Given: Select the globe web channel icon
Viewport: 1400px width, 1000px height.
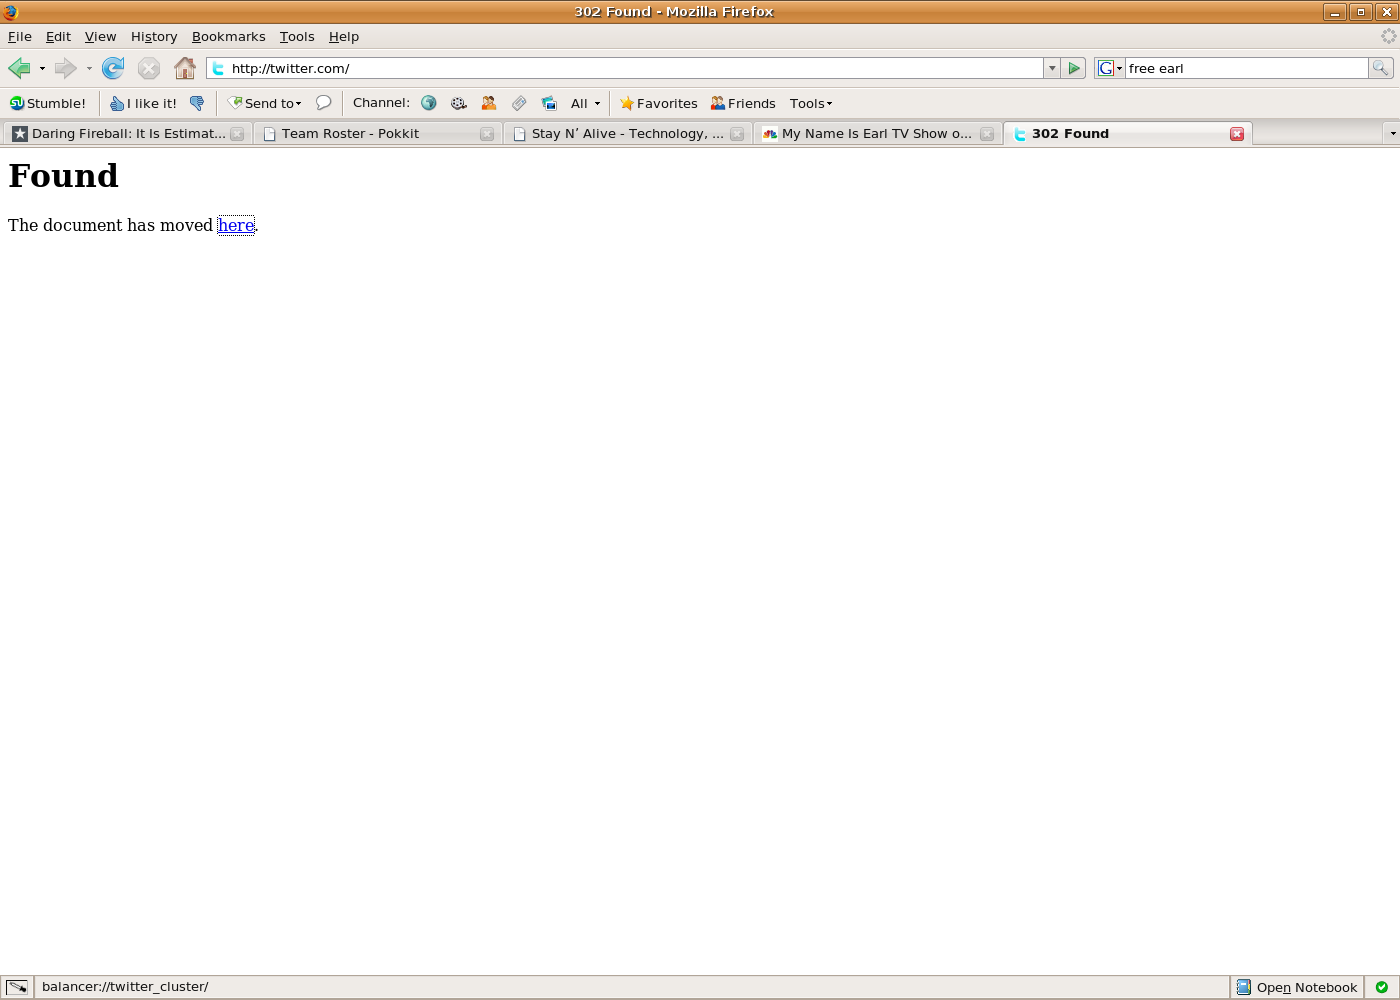Looking at the screenshot, I should [429, 103].
